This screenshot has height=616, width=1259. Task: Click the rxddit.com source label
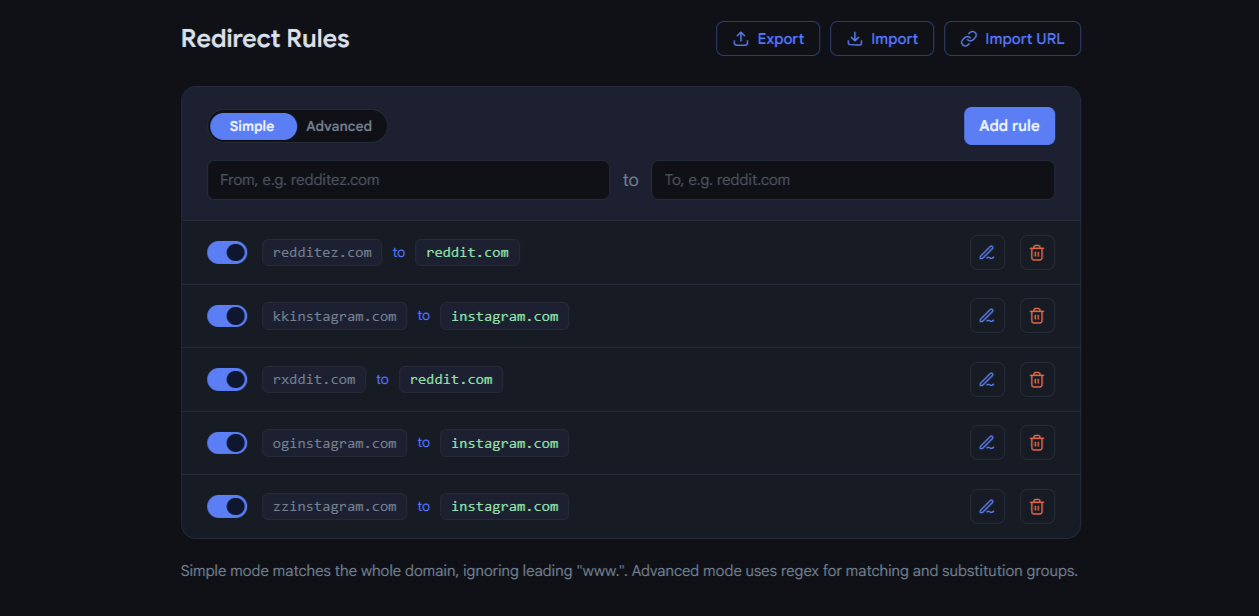[x=314, y=379]
